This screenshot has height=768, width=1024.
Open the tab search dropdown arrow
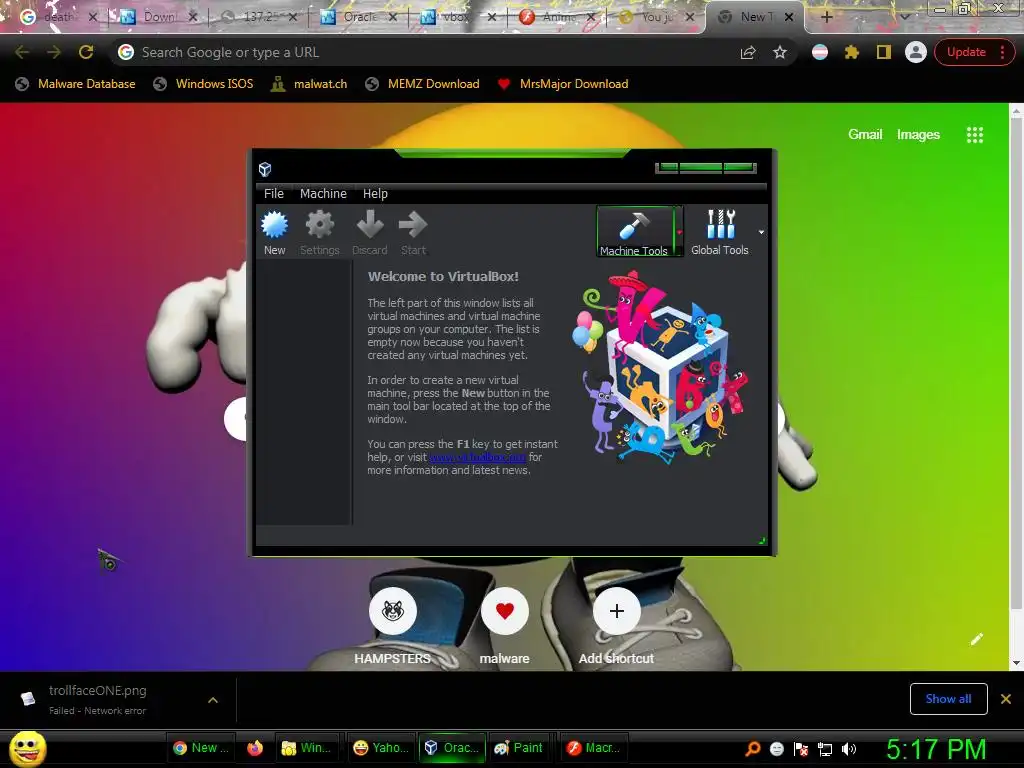pos(905,17)
